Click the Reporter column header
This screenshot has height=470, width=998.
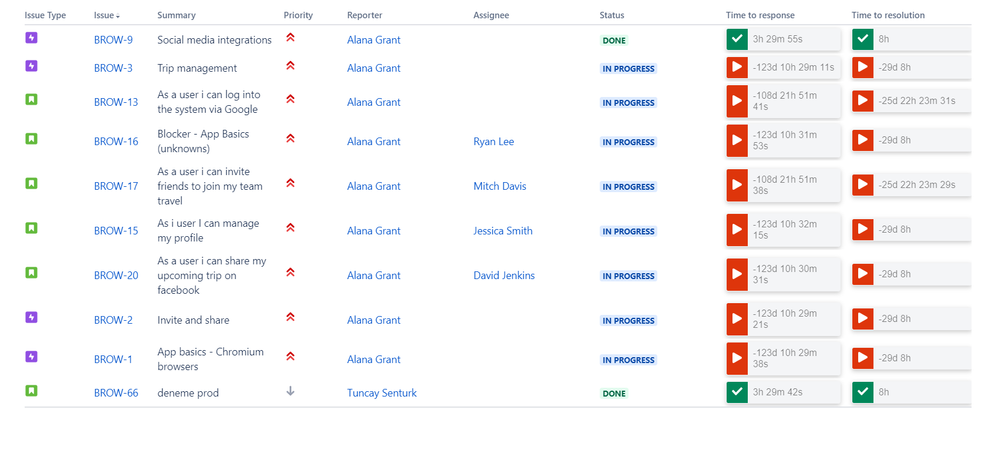(365, 15)
